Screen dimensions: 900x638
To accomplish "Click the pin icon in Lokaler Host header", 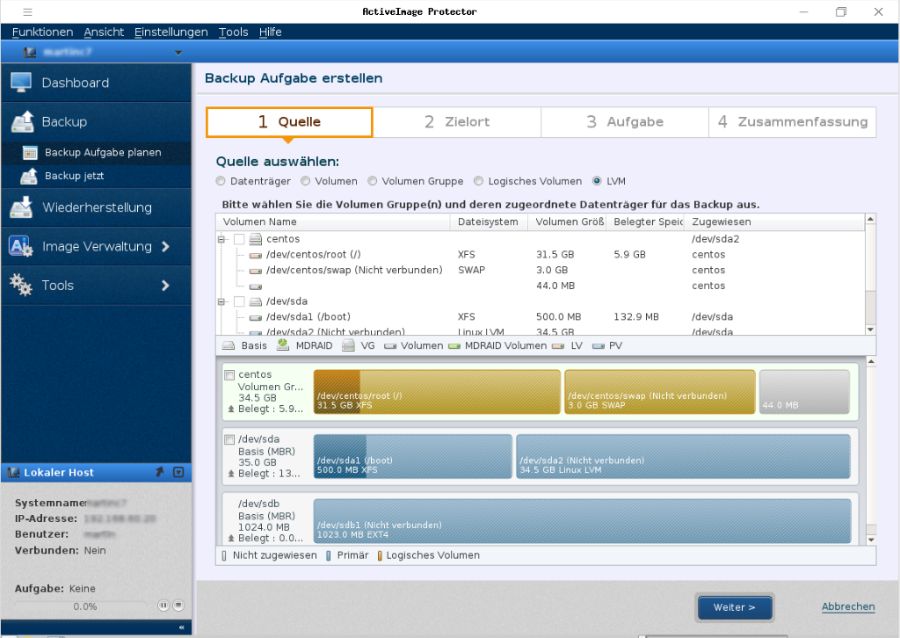I will [x=160, y=472].
